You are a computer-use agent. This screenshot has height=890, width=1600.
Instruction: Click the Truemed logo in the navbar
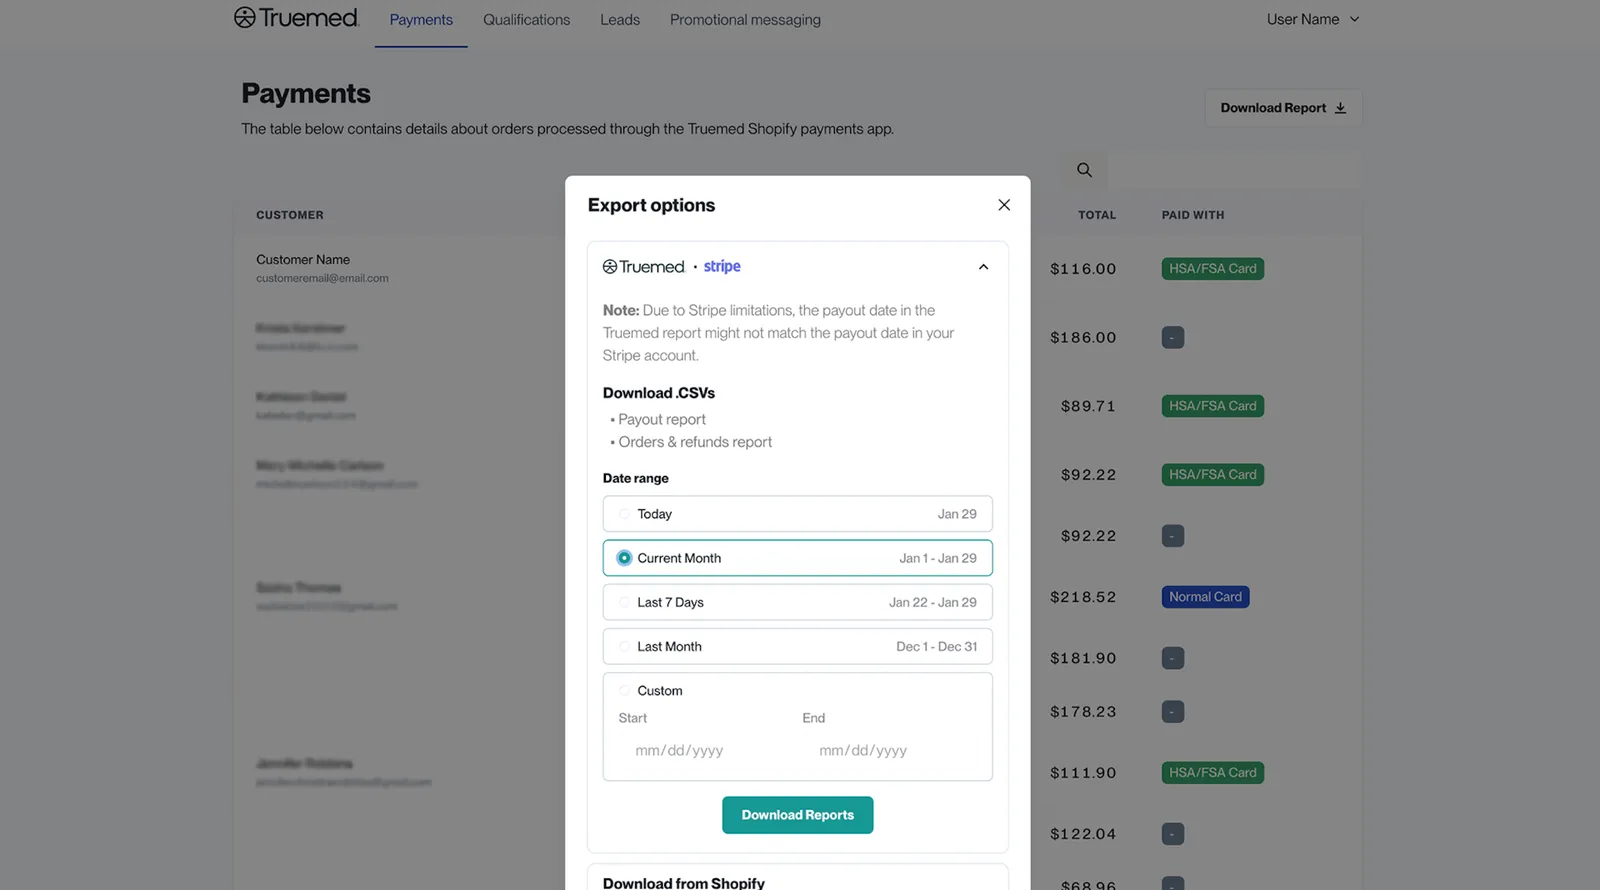(x=296, y=18)
